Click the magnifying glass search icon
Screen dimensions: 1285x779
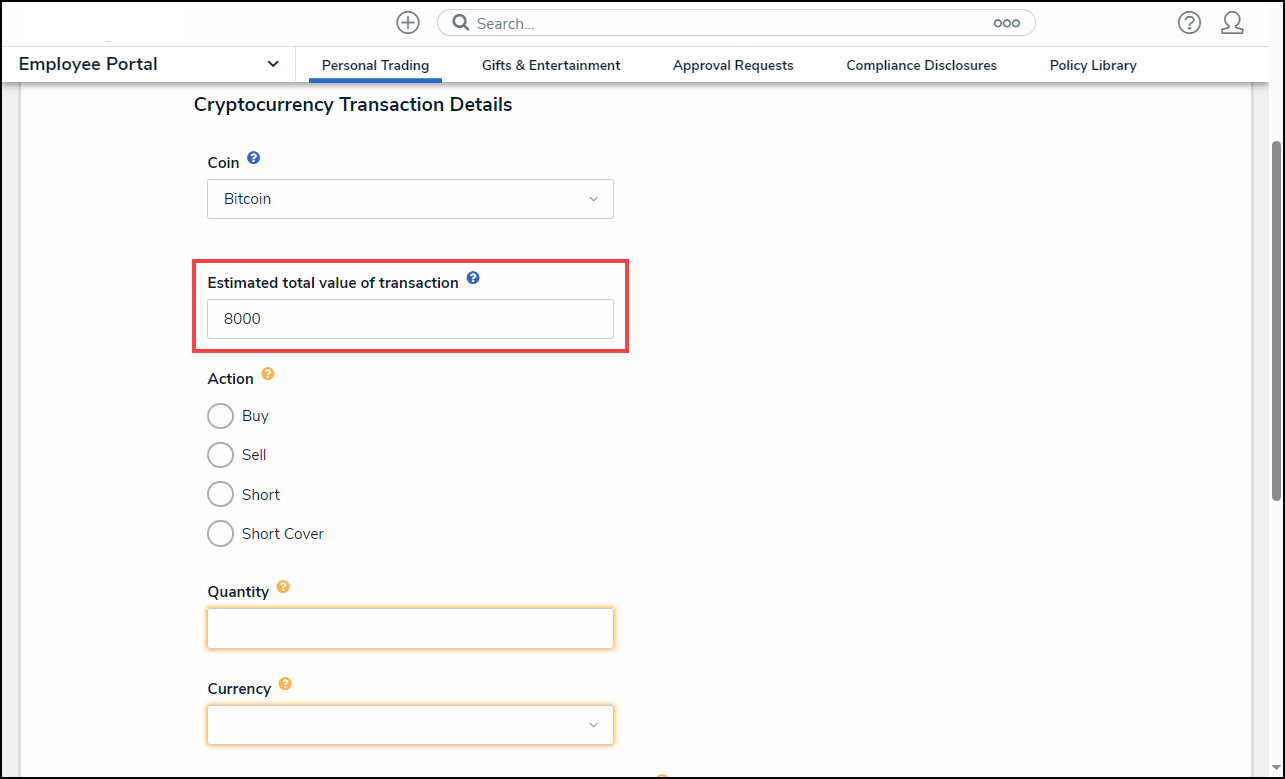[461, 23]
